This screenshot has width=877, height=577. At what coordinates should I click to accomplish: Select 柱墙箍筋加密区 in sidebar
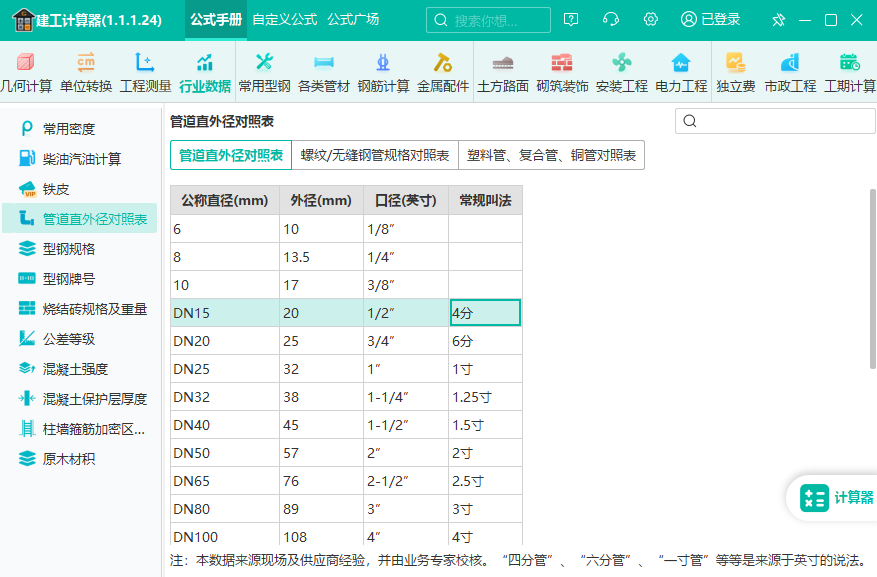(x=80, y=429)
